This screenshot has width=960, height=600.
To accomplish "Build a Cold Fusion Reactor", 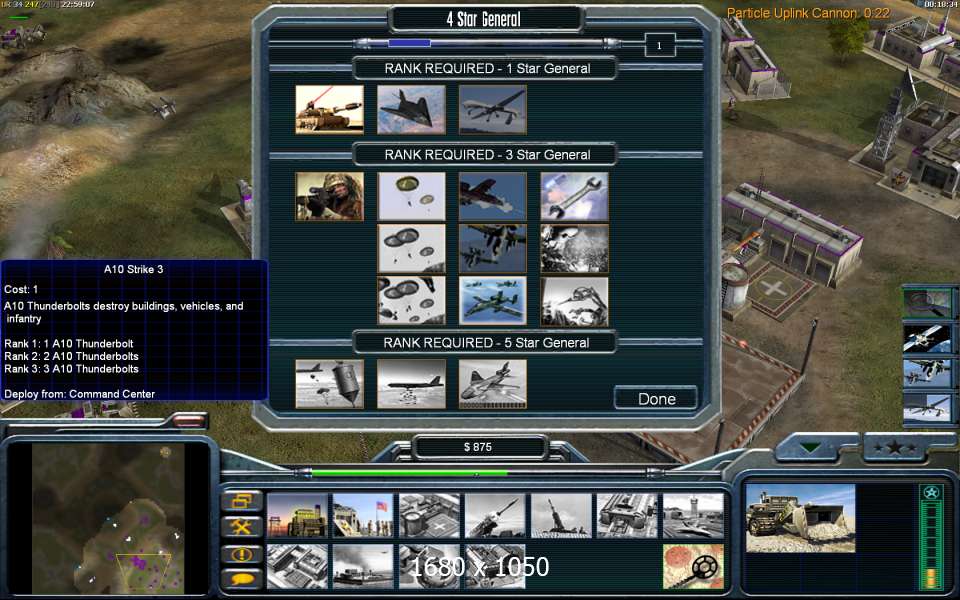I will [298, 516].
